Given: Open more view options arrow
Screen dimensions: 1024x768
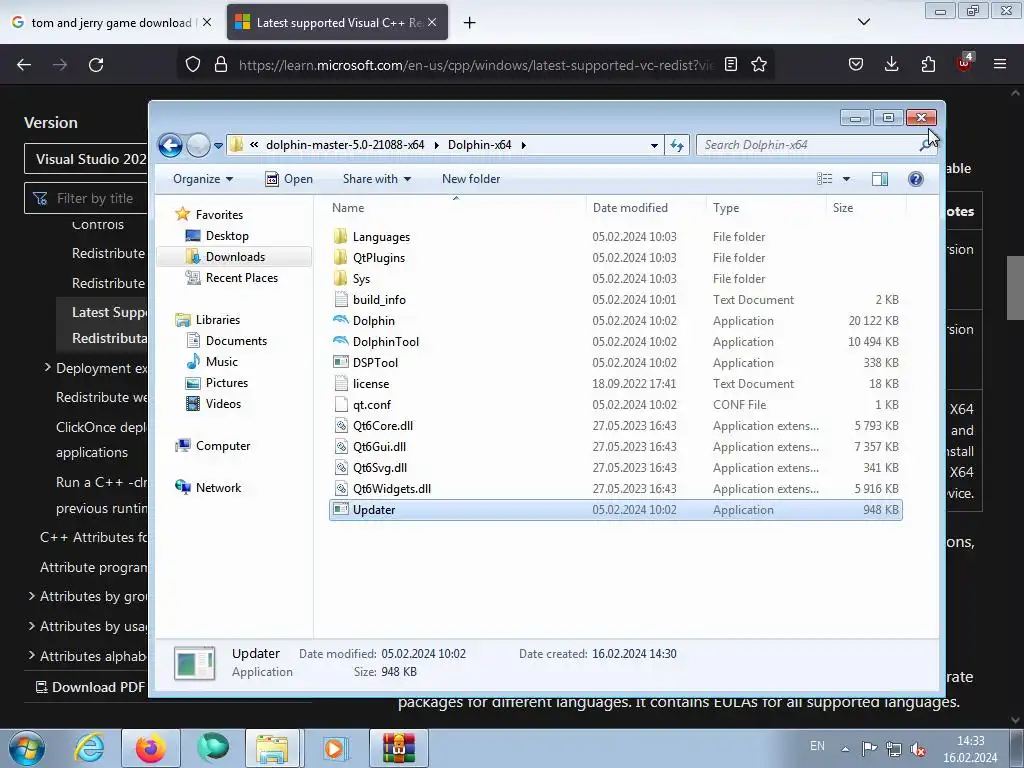Looking at the screenshot, I should pos(846,179).
